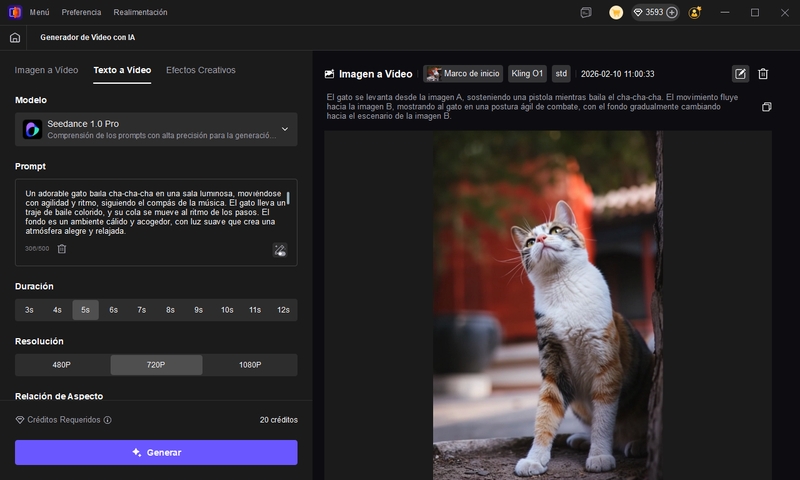Click the Créditos Requeridos info icon
This screenshot has height=480, width=800.
[108, 420]
